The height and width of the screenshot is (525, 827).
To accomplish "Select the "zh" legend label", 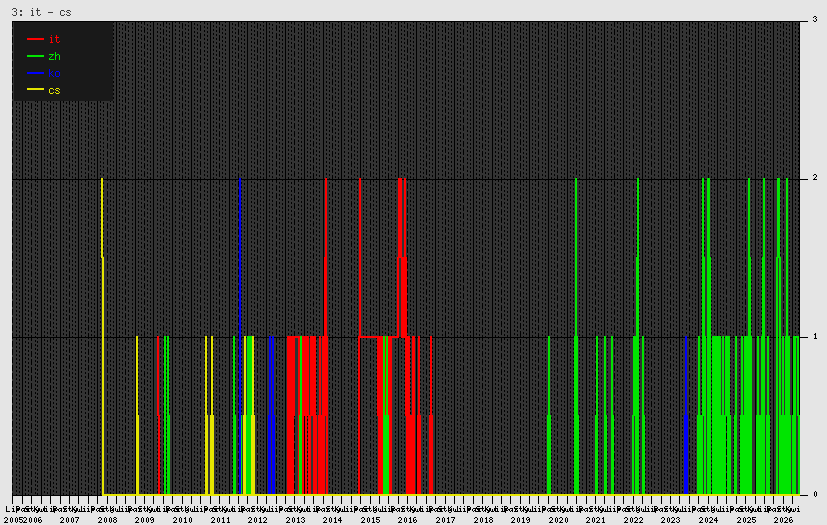I will pos(54,56).
